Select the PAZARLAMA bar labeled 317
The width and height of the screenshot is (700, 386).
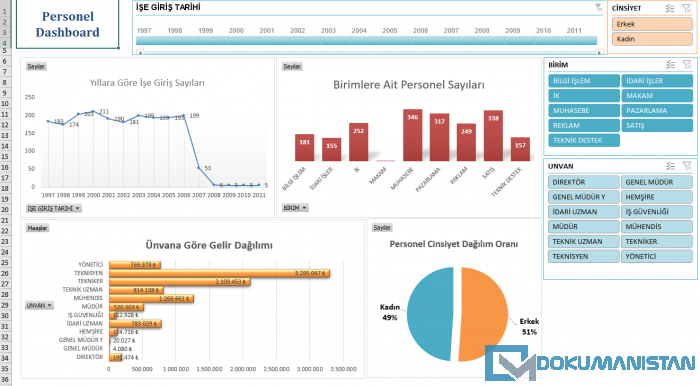(x=439, y=137)
